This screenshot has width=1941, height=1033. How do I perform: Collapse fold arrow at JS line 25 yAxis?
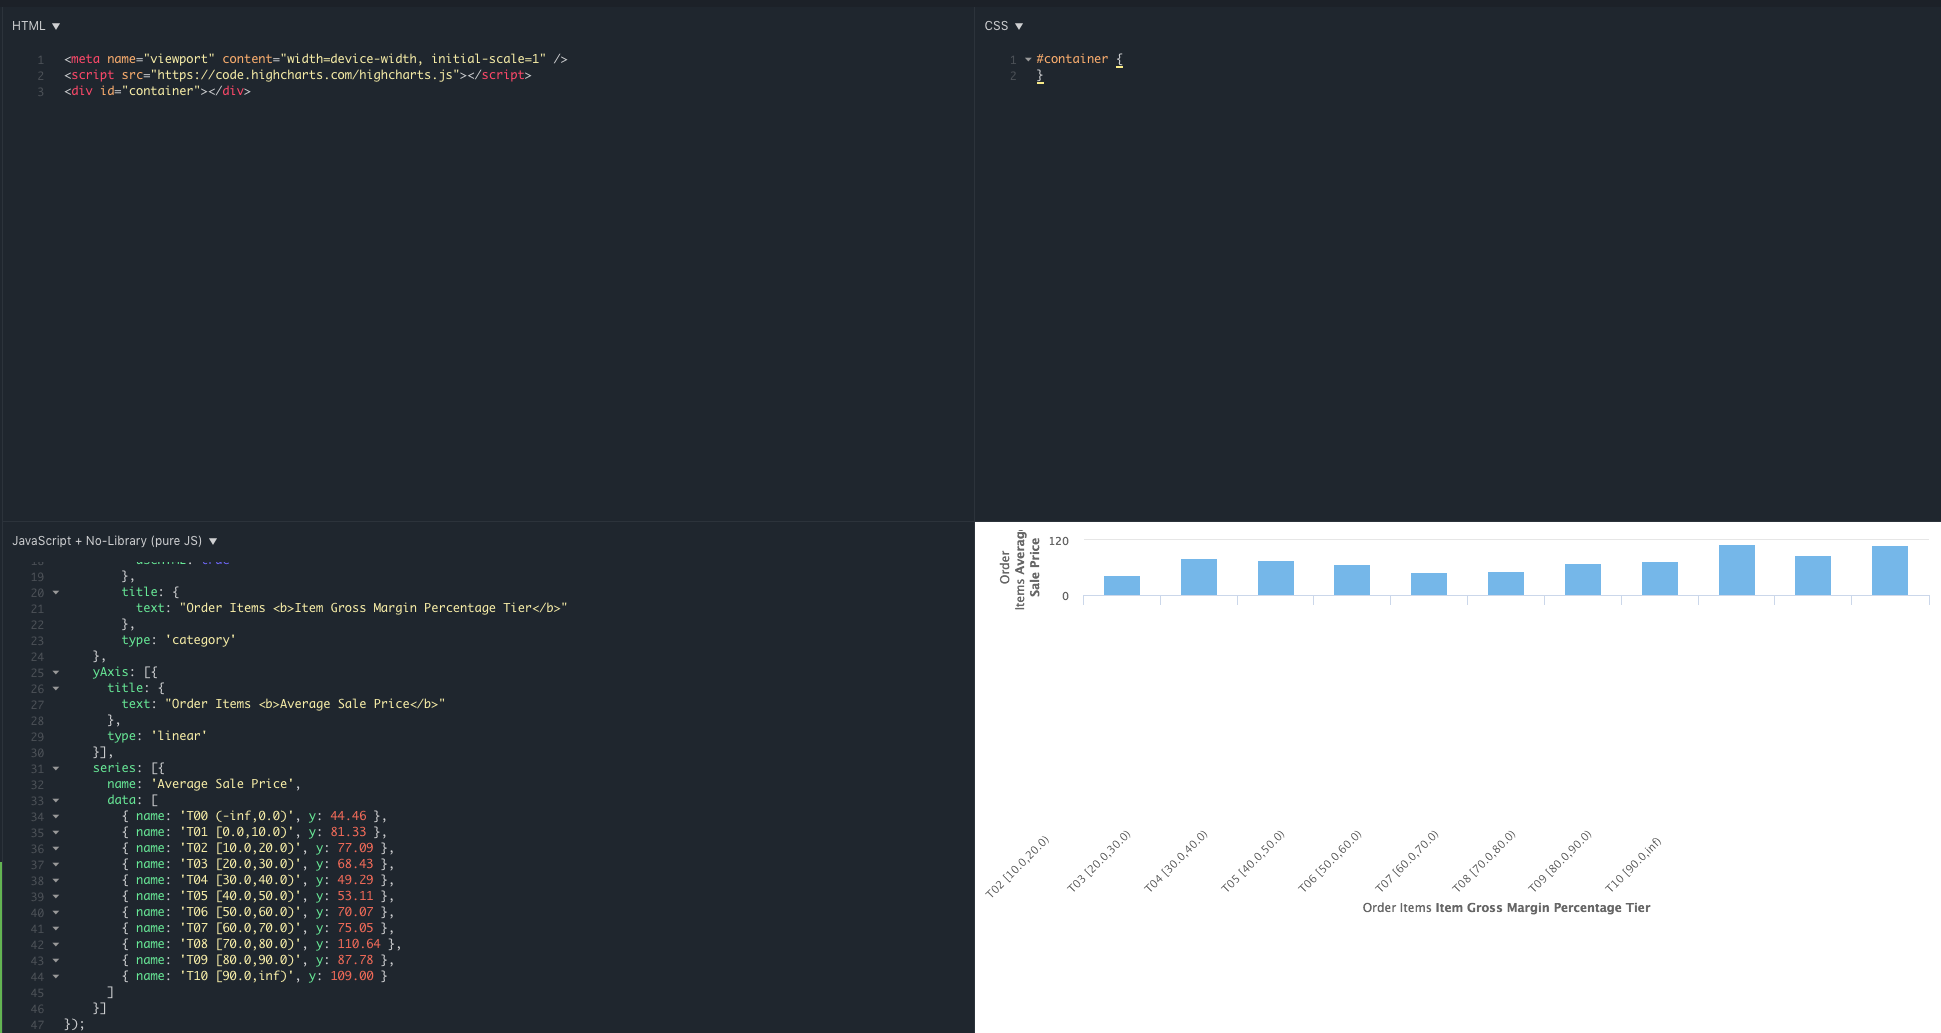[x=56, y=673]
